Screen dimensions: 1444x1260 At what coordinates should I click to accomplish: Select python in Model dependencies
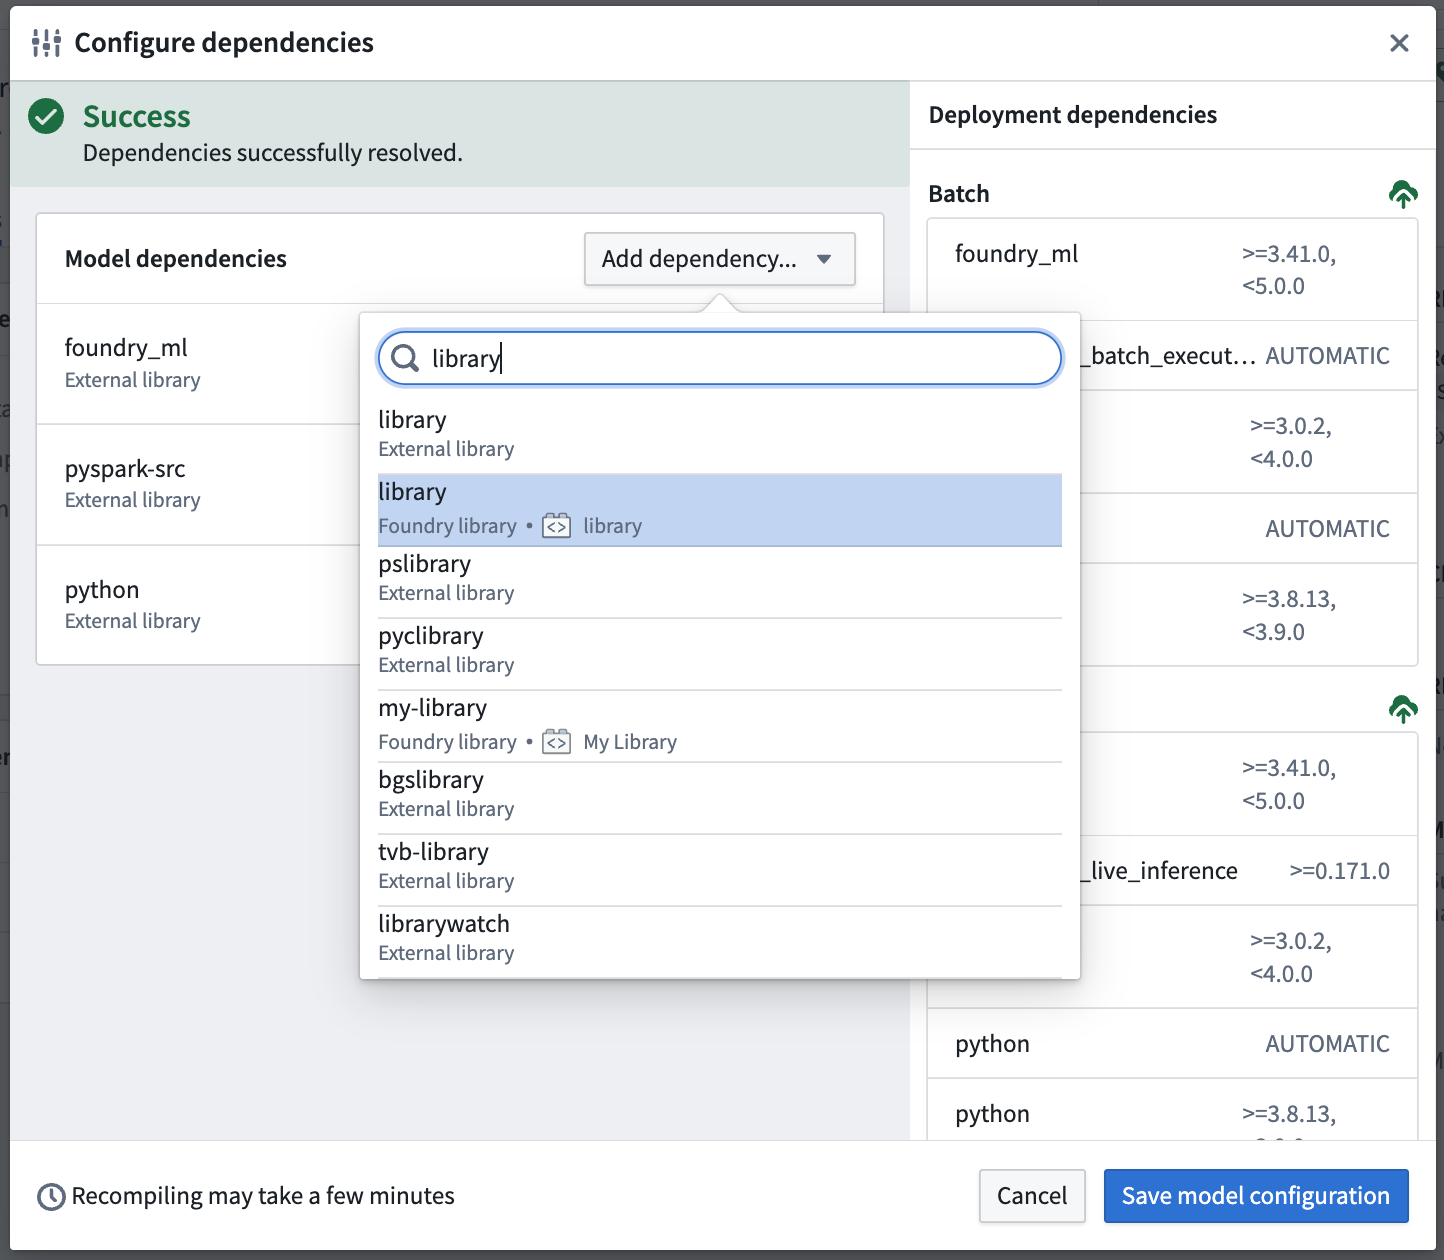point(198,605)
